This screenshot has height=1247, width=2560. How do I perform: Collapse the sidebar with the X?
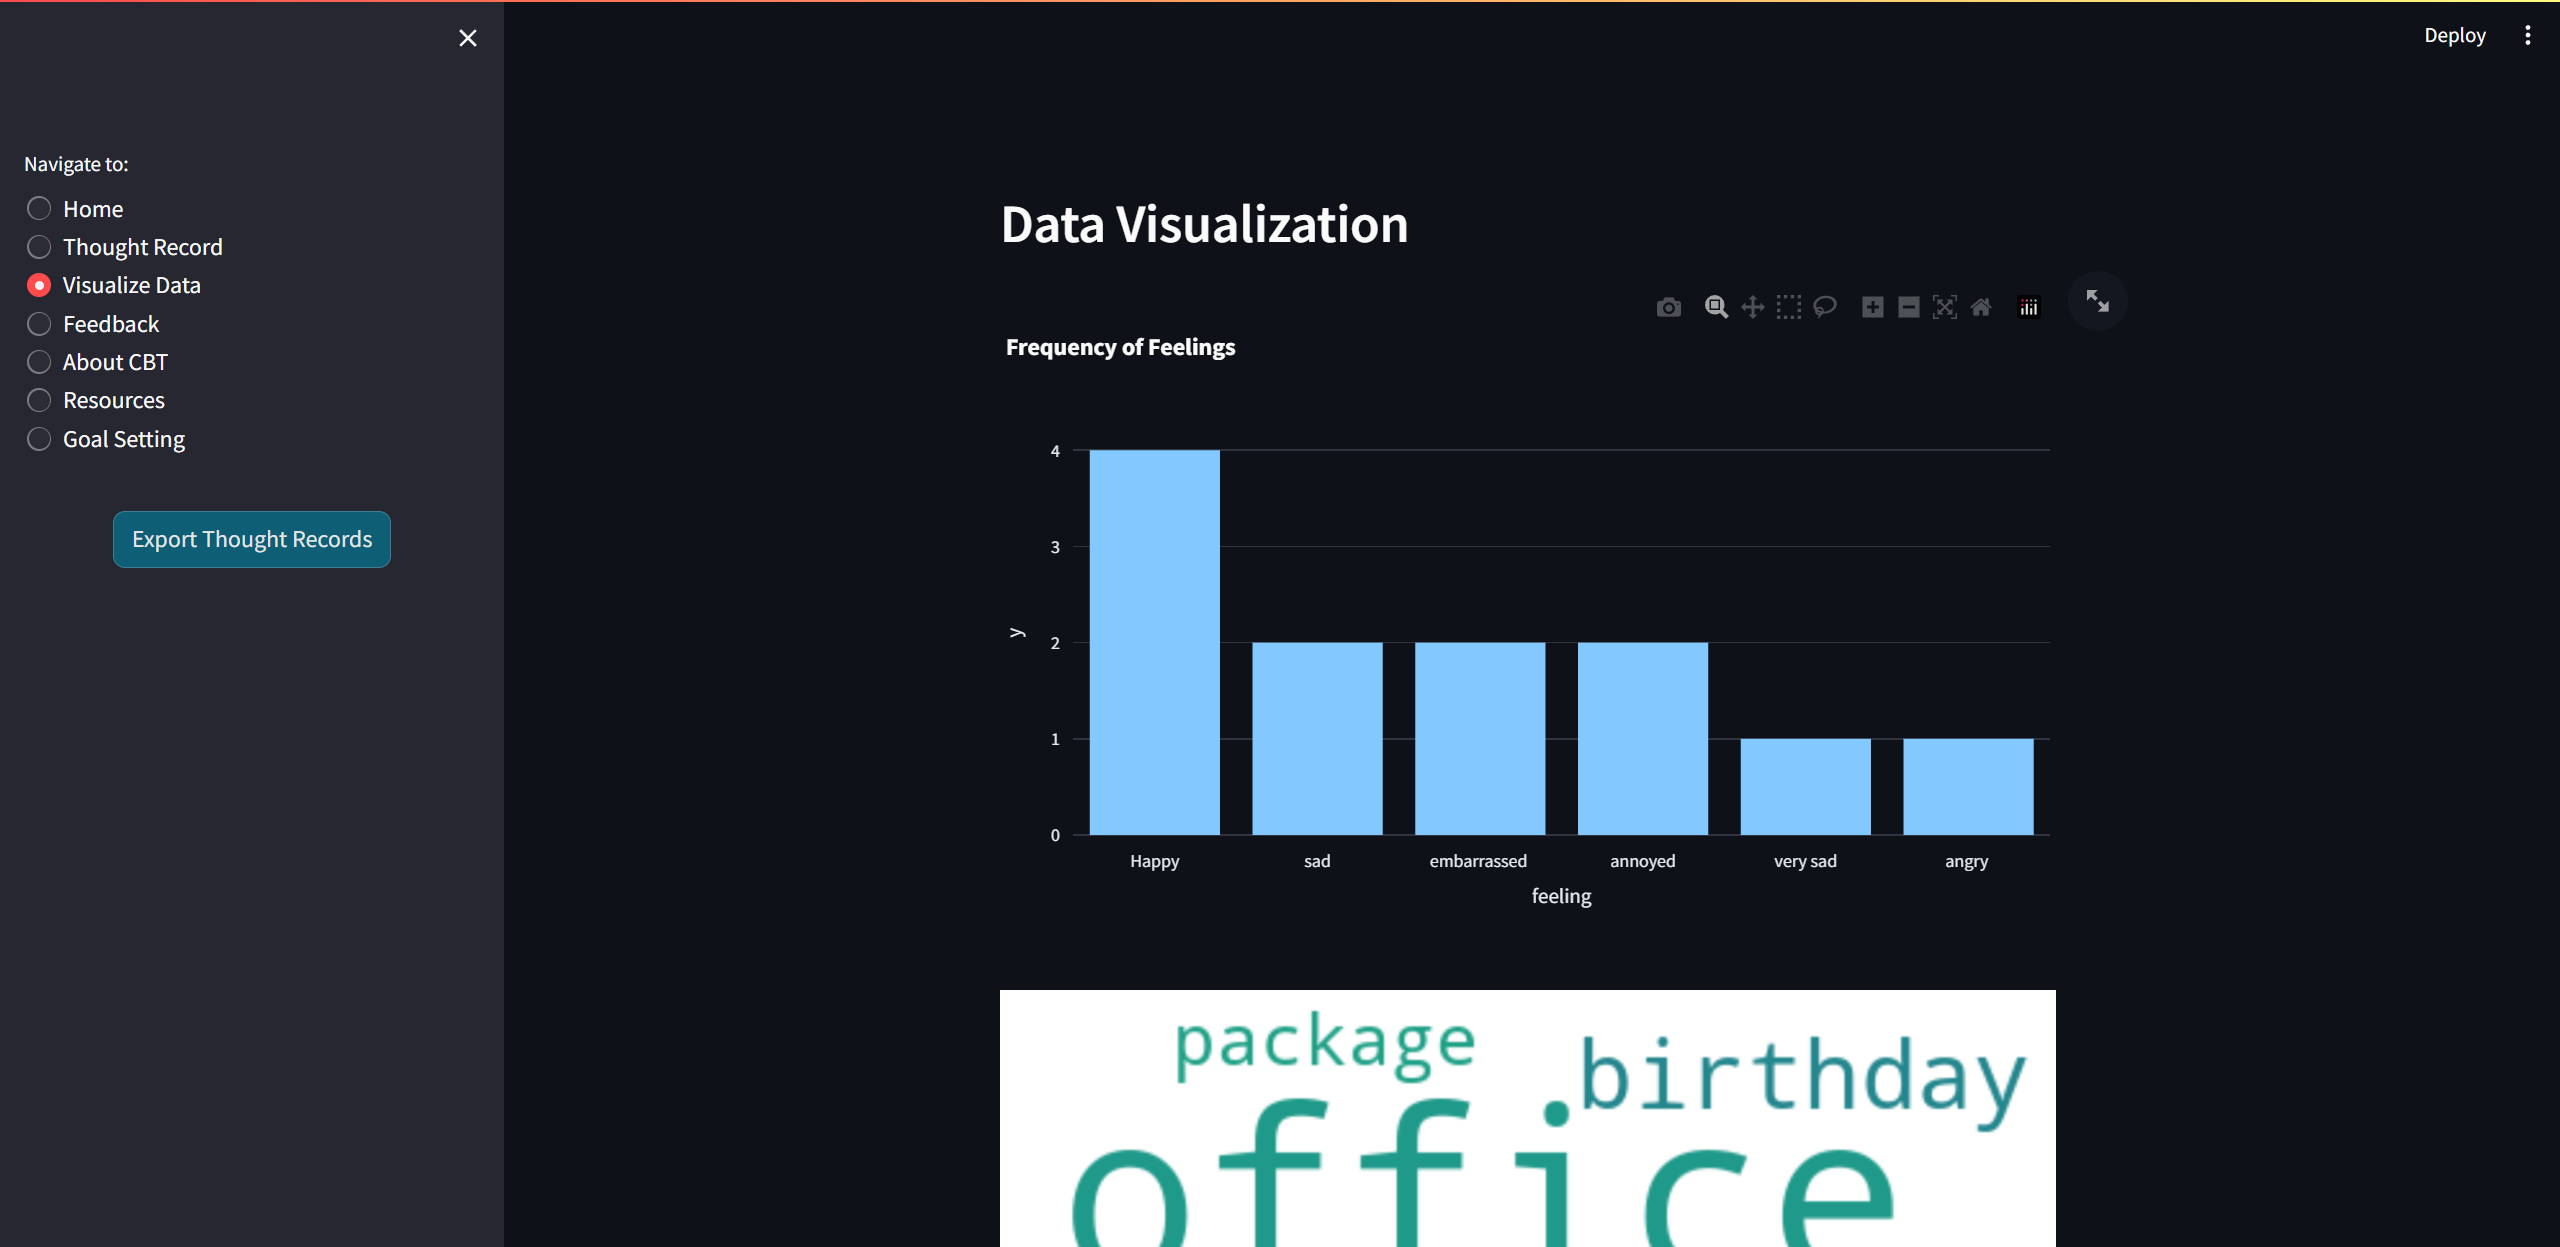pos(467,38)
